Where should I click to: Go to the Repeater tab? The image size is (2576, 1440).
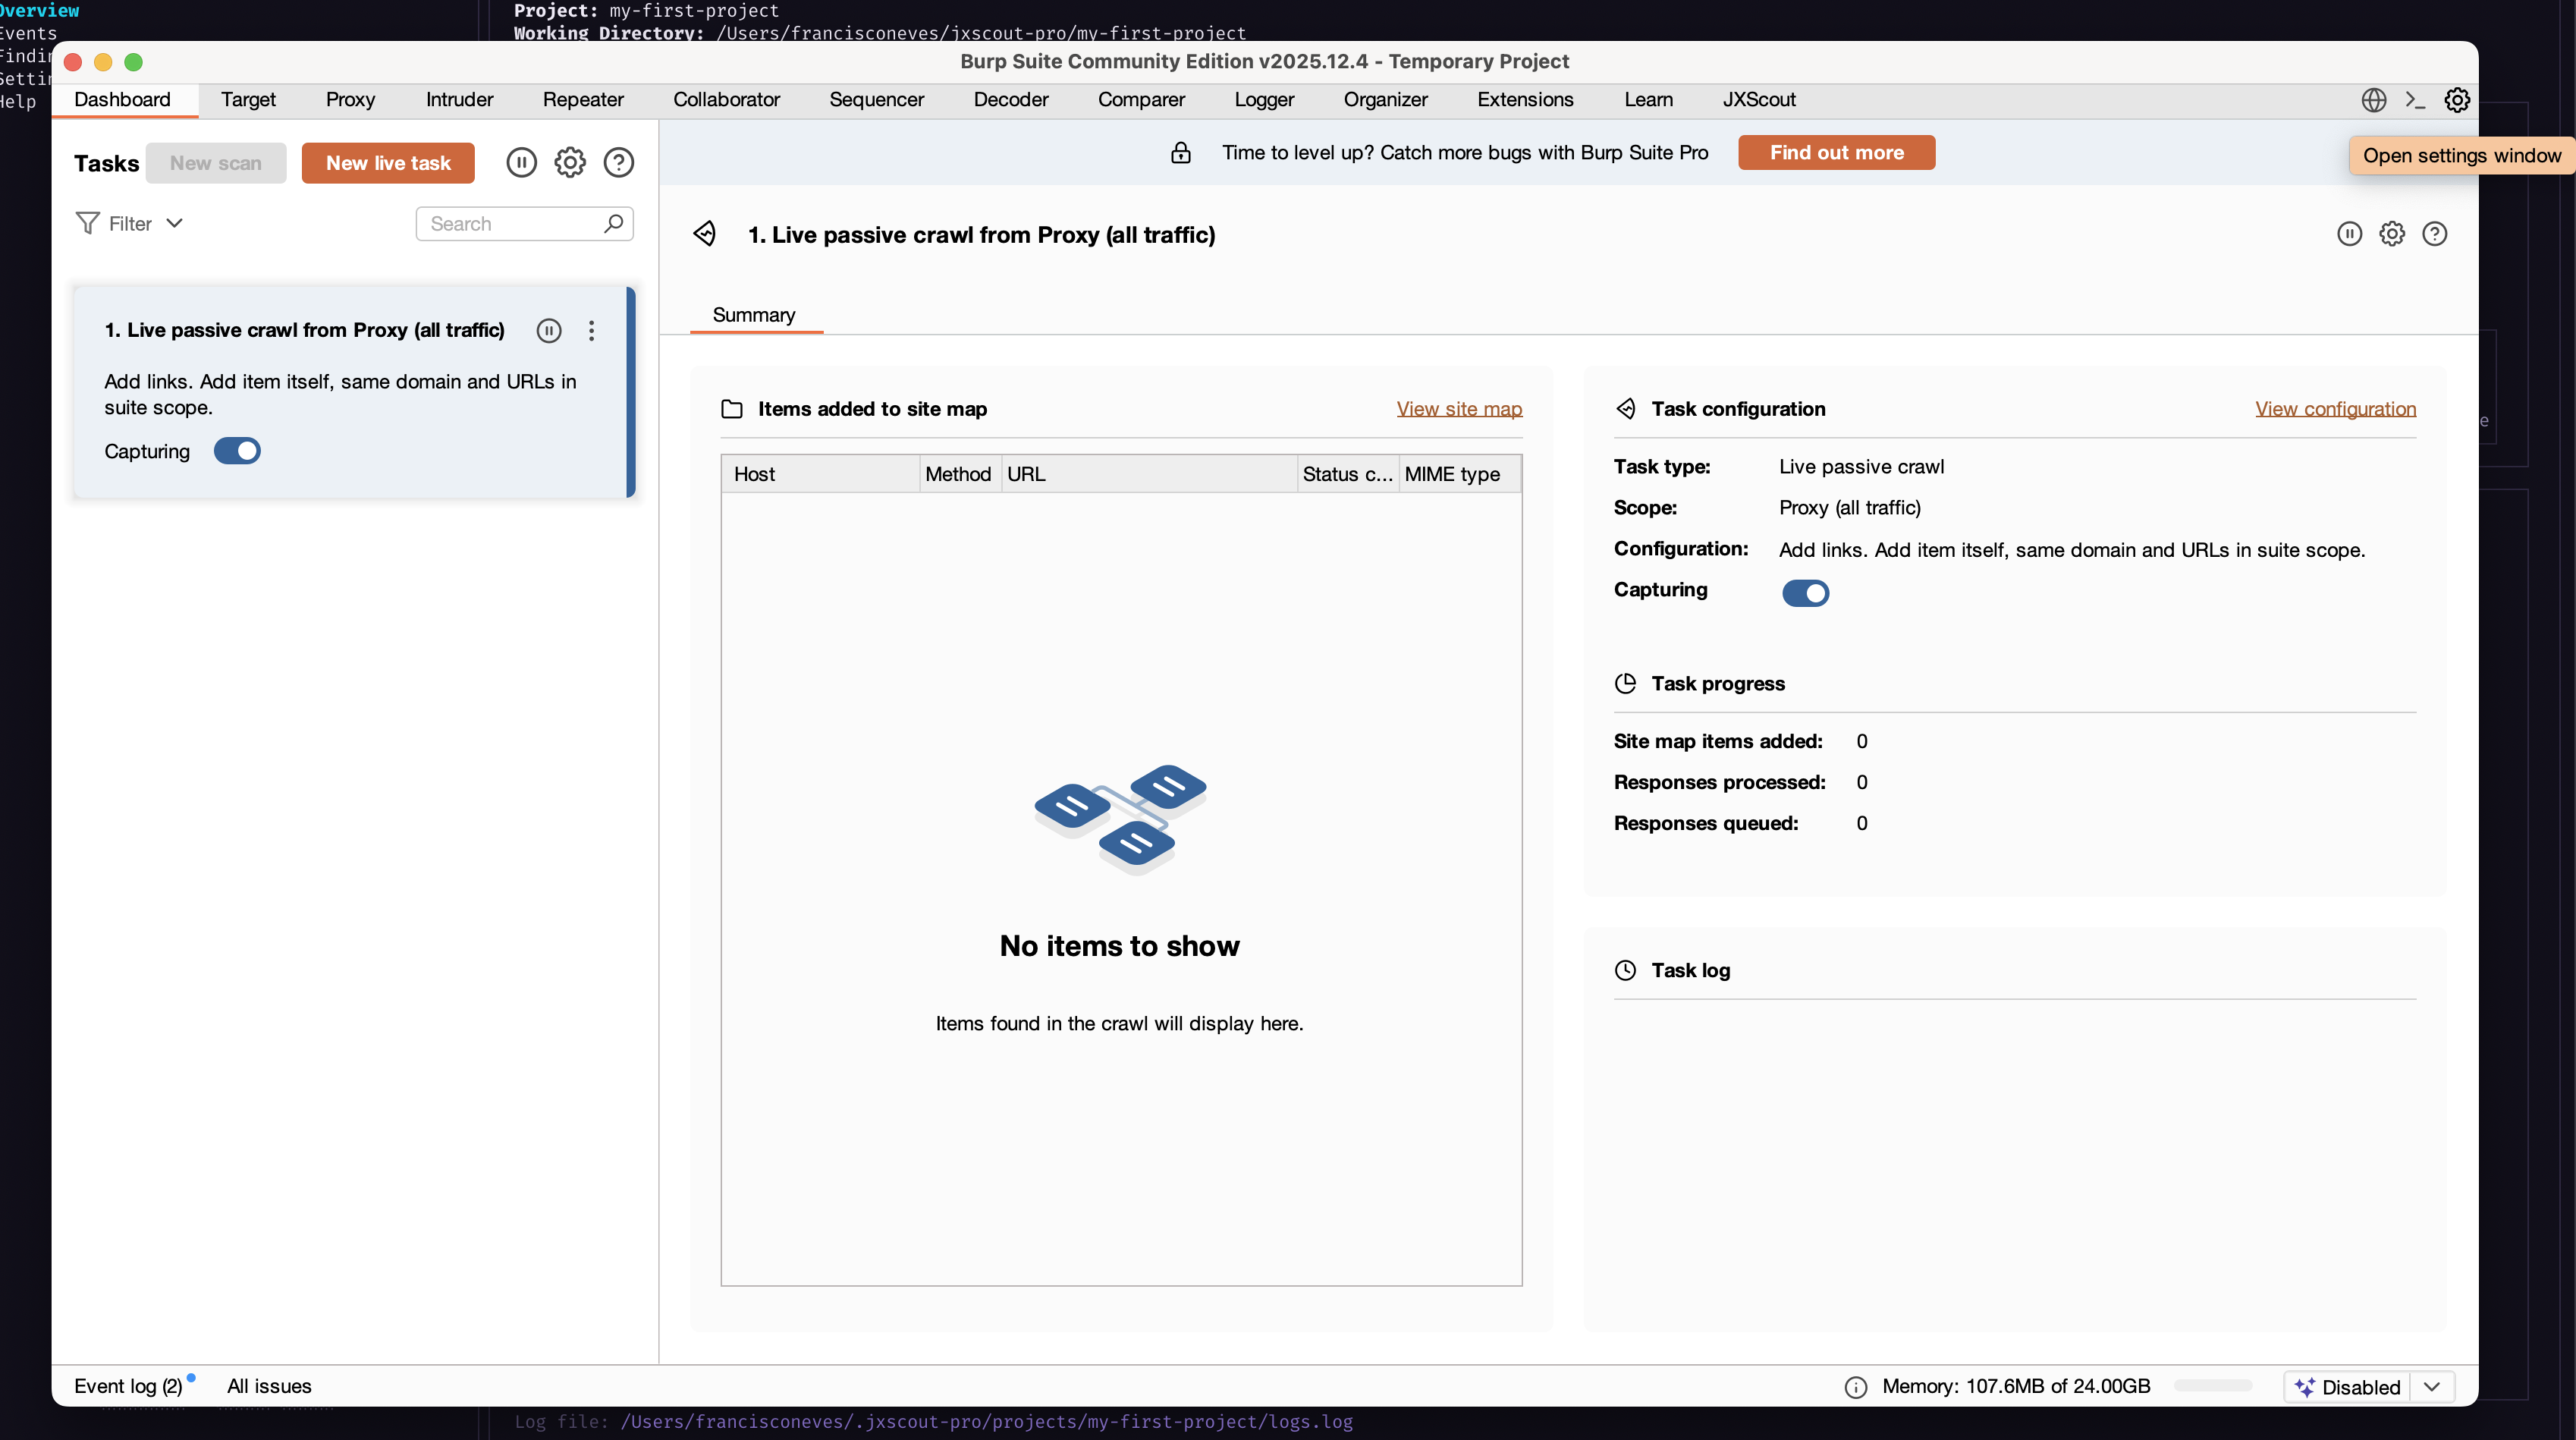pyautogui.click(x=583, y=100)
